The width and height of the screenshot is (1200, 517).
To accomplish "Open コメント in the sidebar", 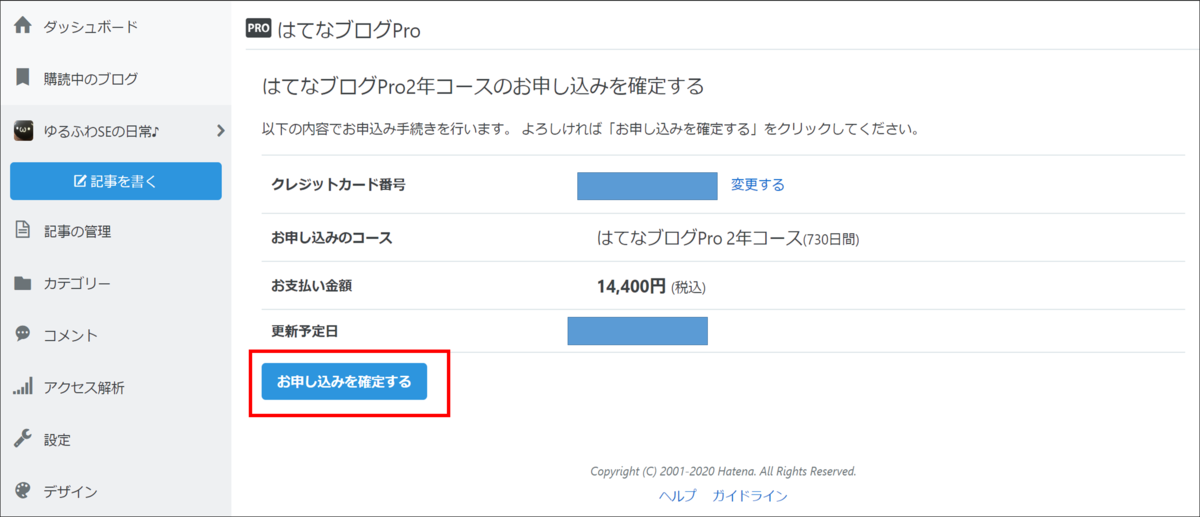I will pyautogui.click(x=70, y=335).
